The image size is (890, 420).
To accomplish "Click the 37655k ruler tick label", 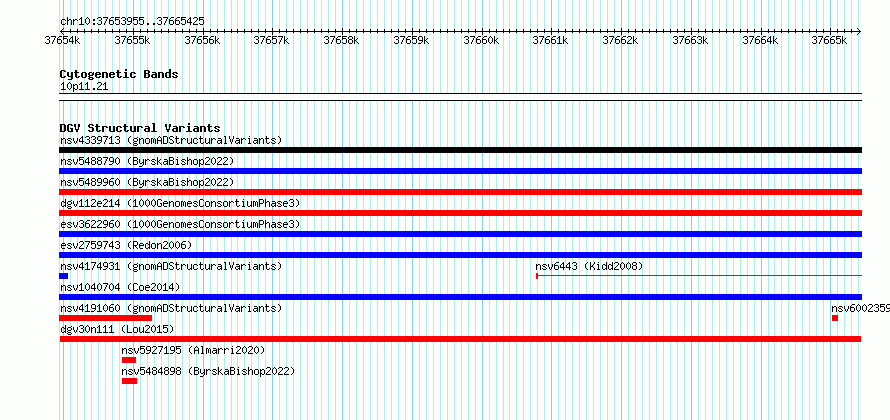I will click(132, 40).
